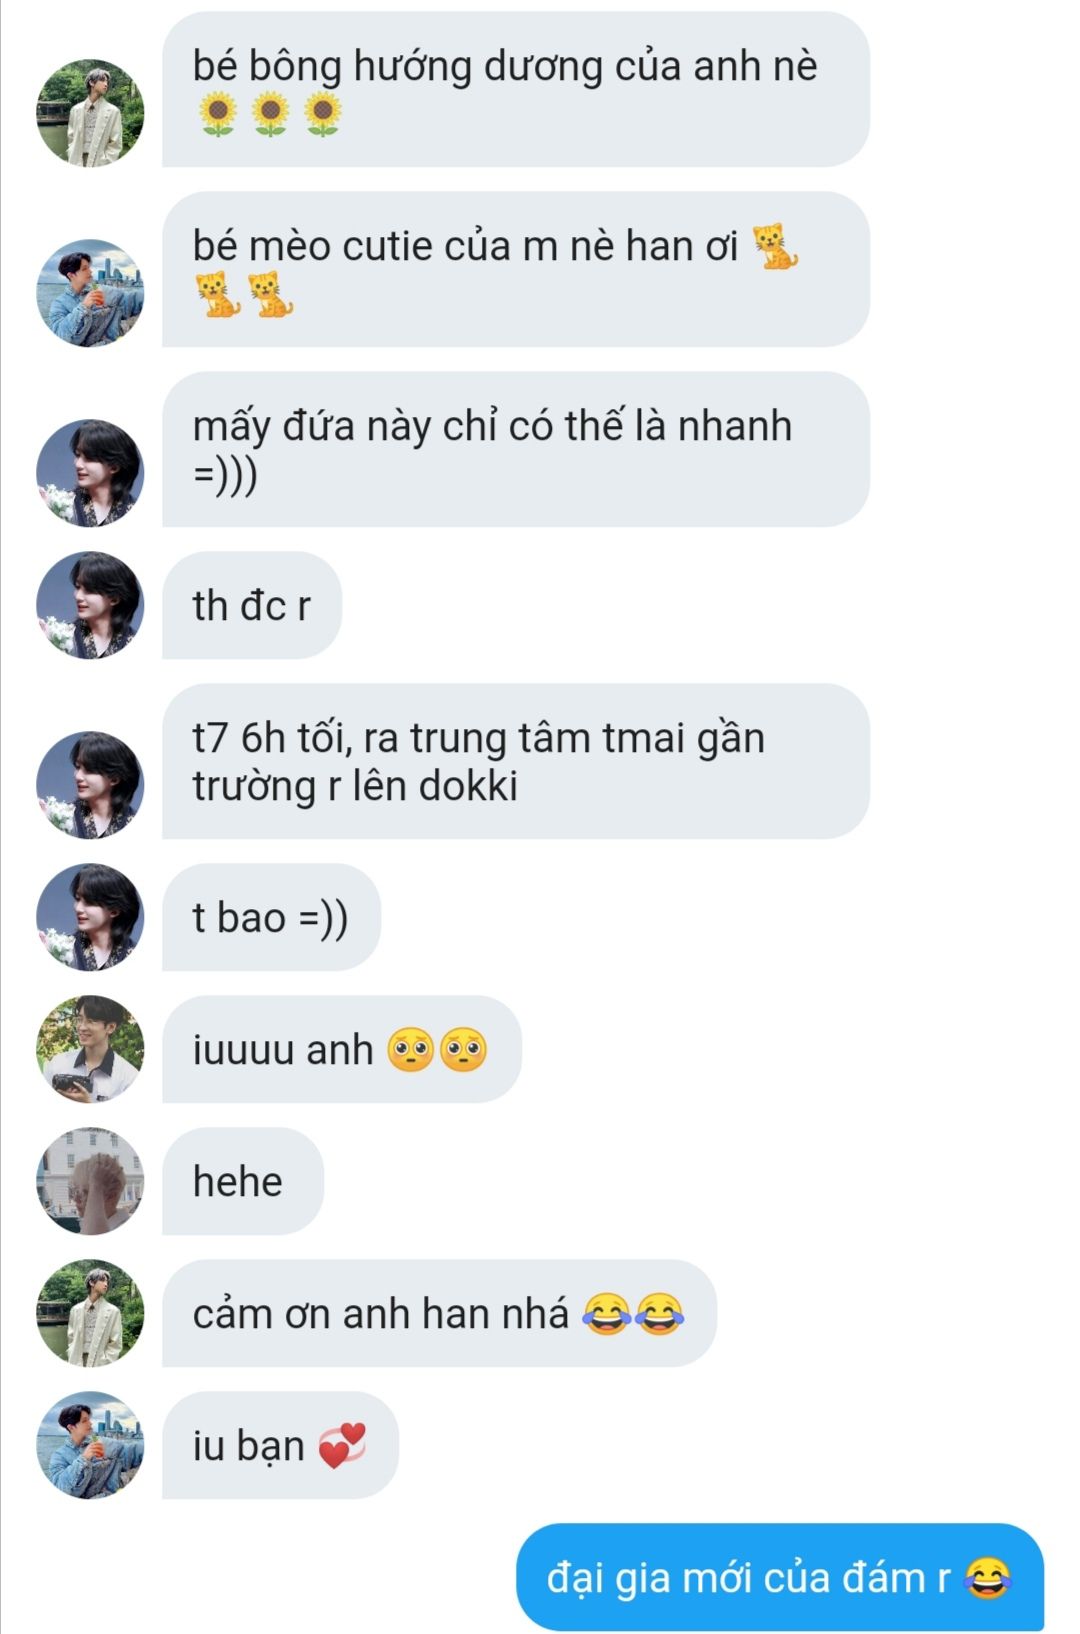Image resolution: width=1080 pixels, height=1634 pixels.
Task: Tap the blue 'đại gia mới của đám r' bubble
Action: pyautogui.click(x=780, y=1577)
